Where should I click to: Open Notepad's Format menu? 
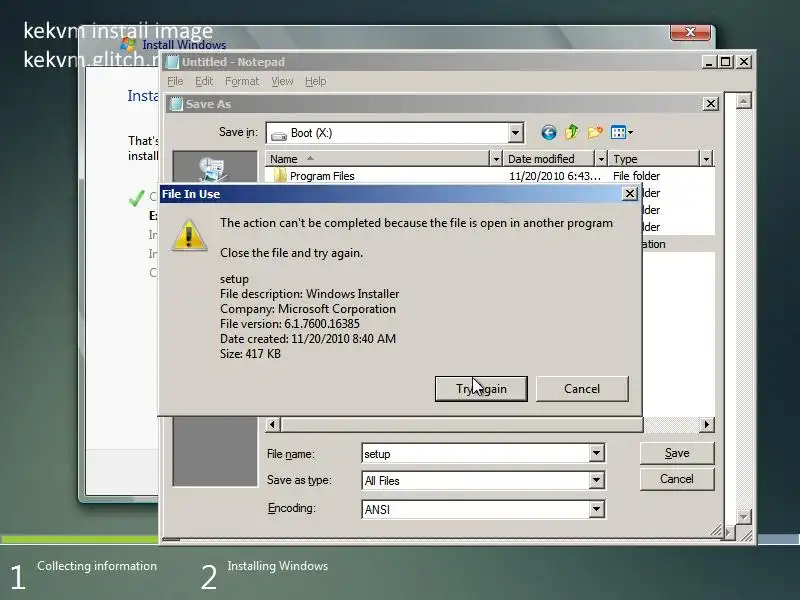242,81
